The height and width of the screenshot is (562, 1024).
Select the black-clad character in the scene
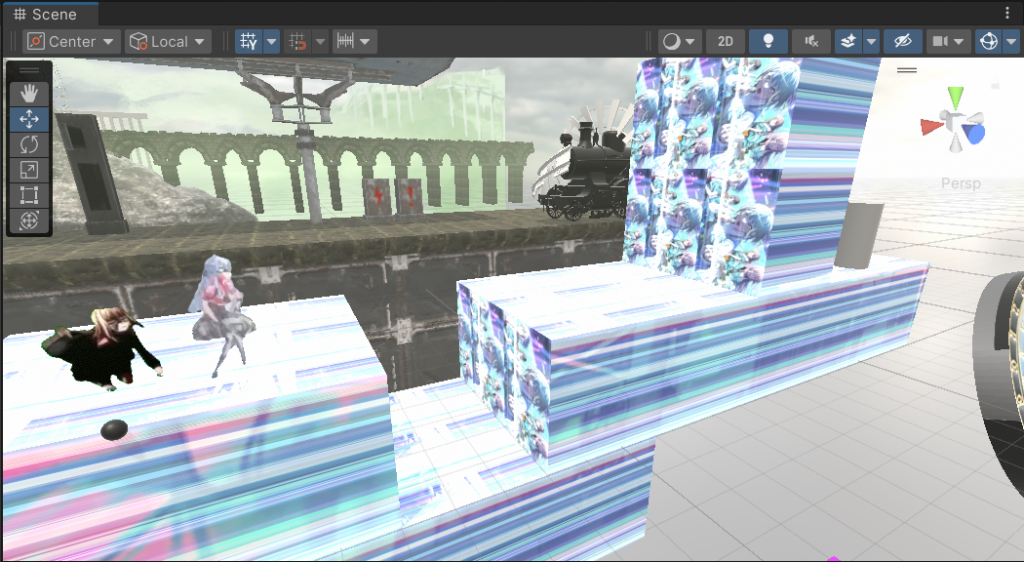pos(103,349)
